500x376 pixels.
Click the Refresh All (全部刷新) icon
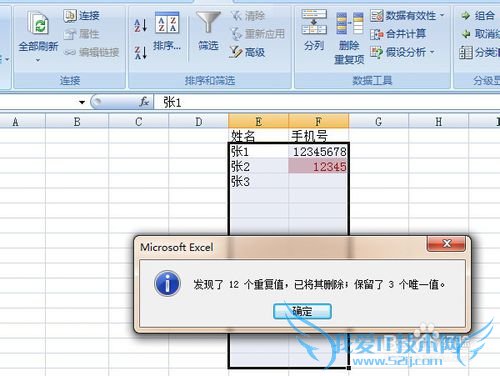(38, 23)
